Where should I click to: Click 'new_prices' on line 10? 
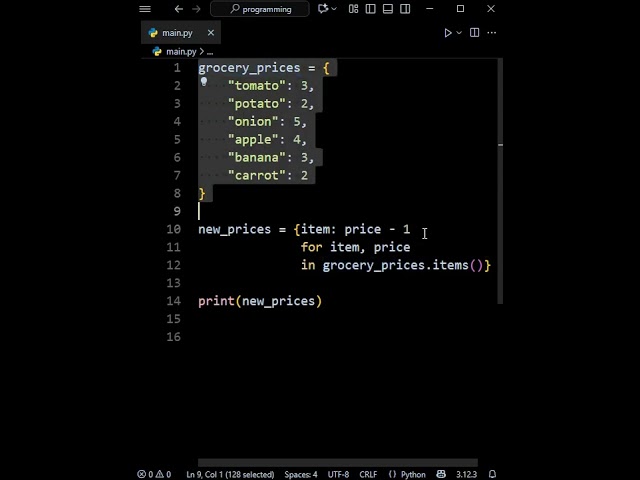pyautogui.click(x=235, y=229)
